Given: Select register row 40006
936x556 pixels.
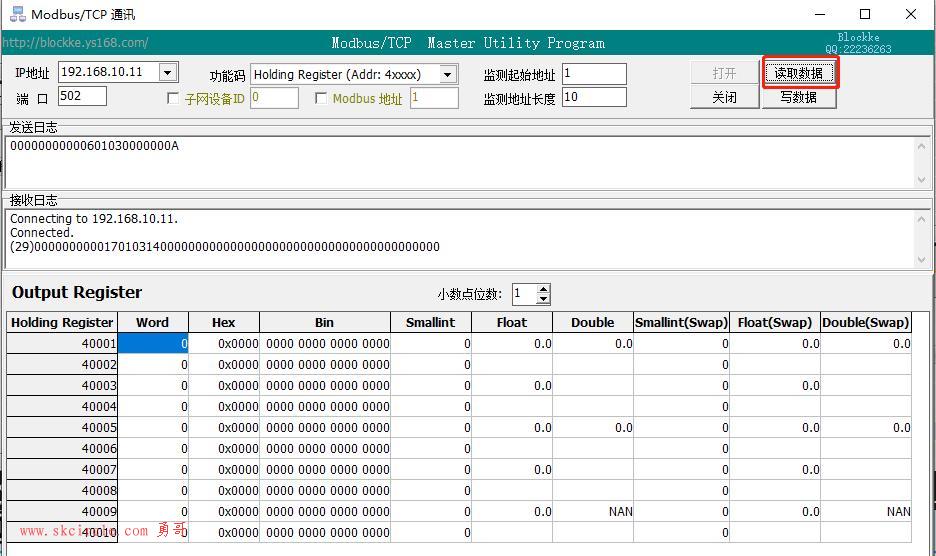Looking at the screenshot, I should pos(62,449).
